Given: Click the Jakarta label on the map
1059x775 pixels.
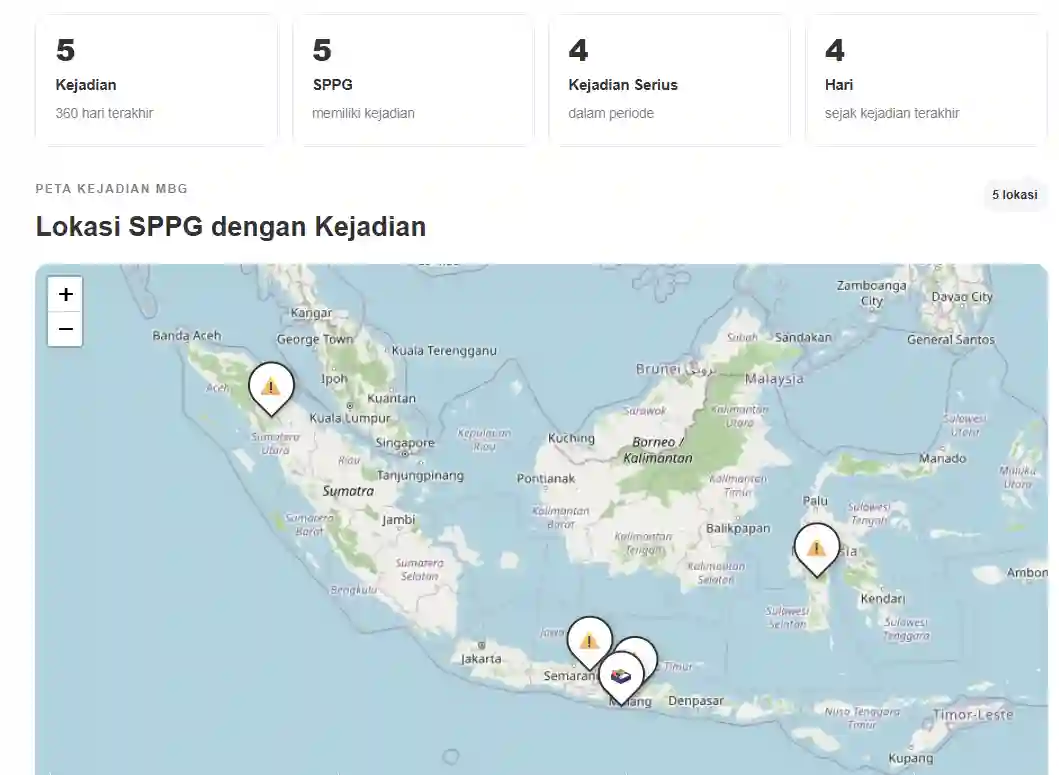Looking at the screenshot, I should pyautogui.click(x=481, y=658).
